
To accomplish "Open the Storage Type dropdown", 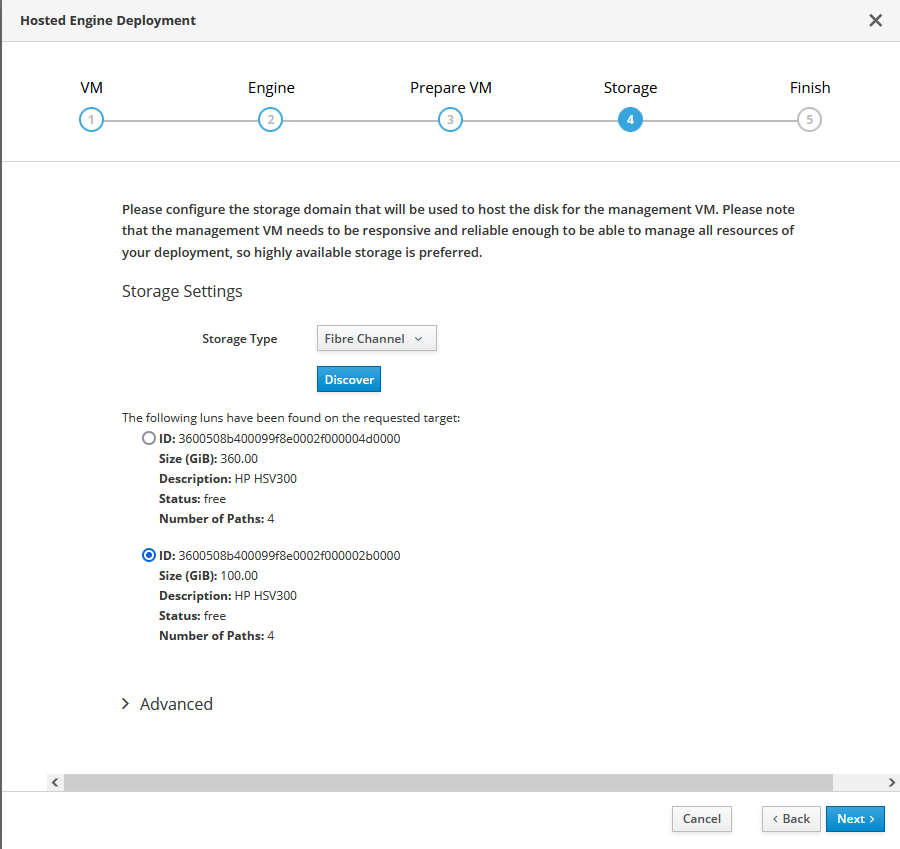I will coord(377,339).
